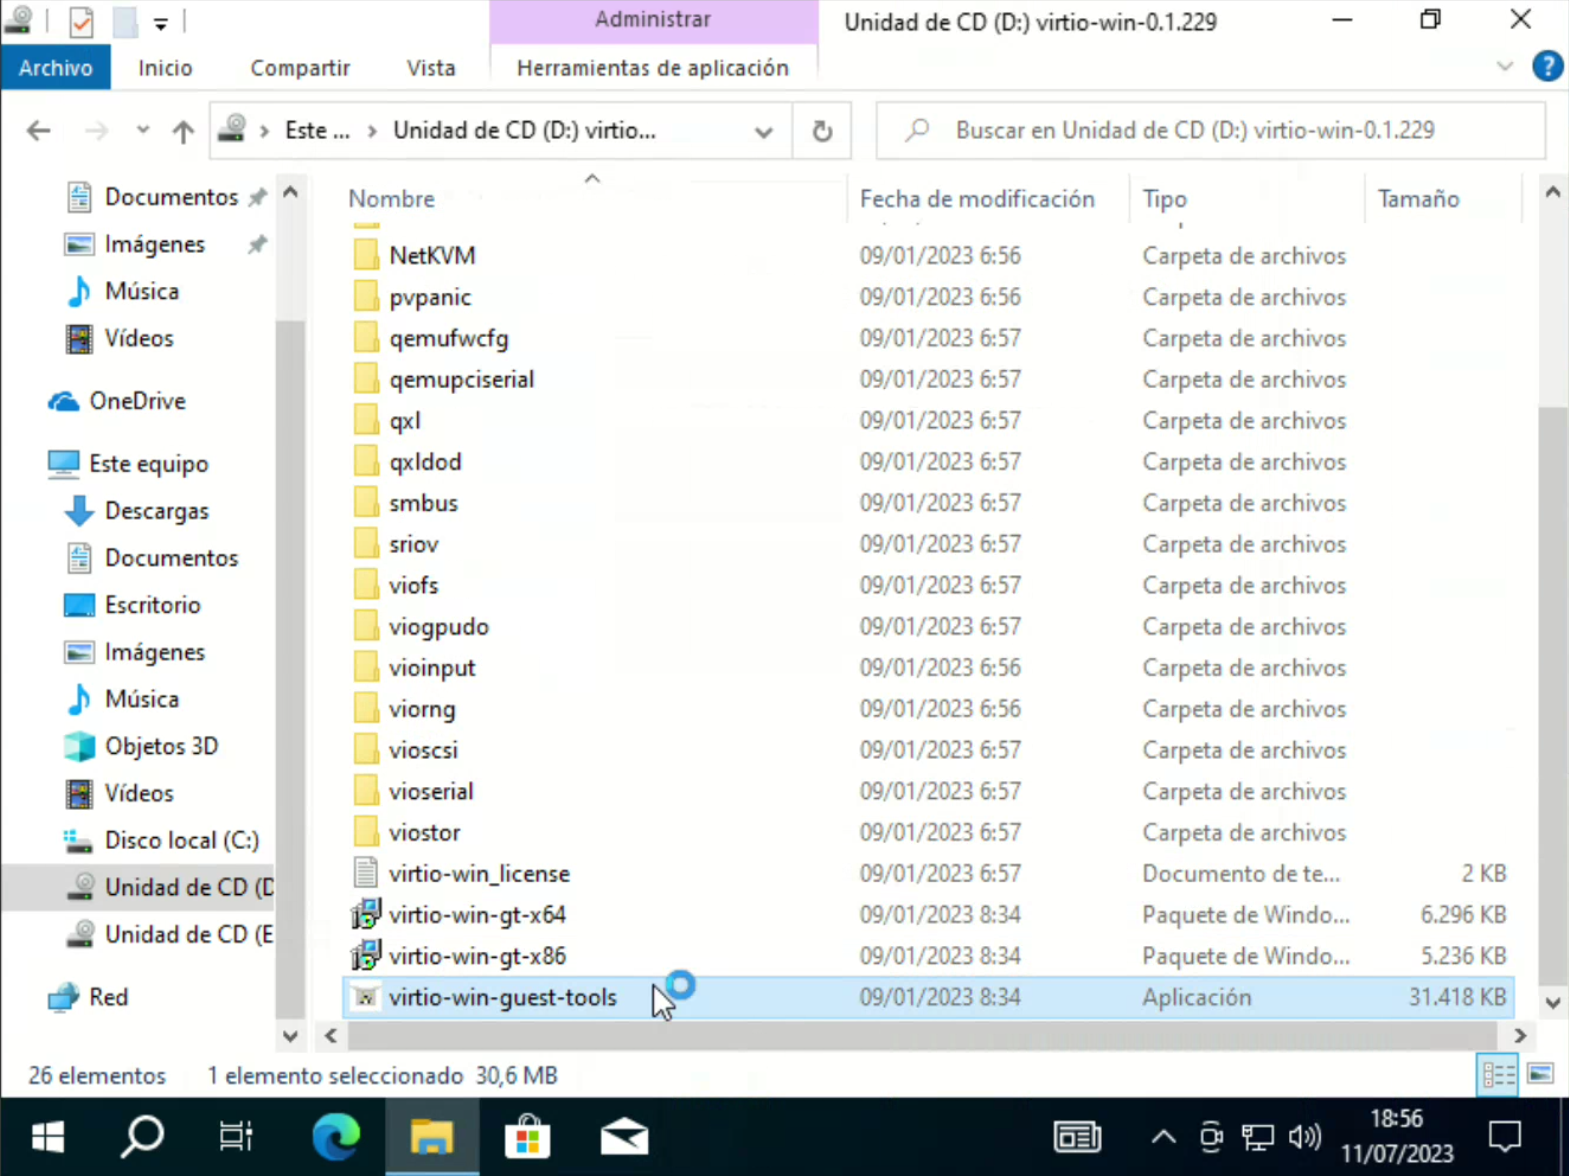Expand the address bar history dropdown

point(764,131)
